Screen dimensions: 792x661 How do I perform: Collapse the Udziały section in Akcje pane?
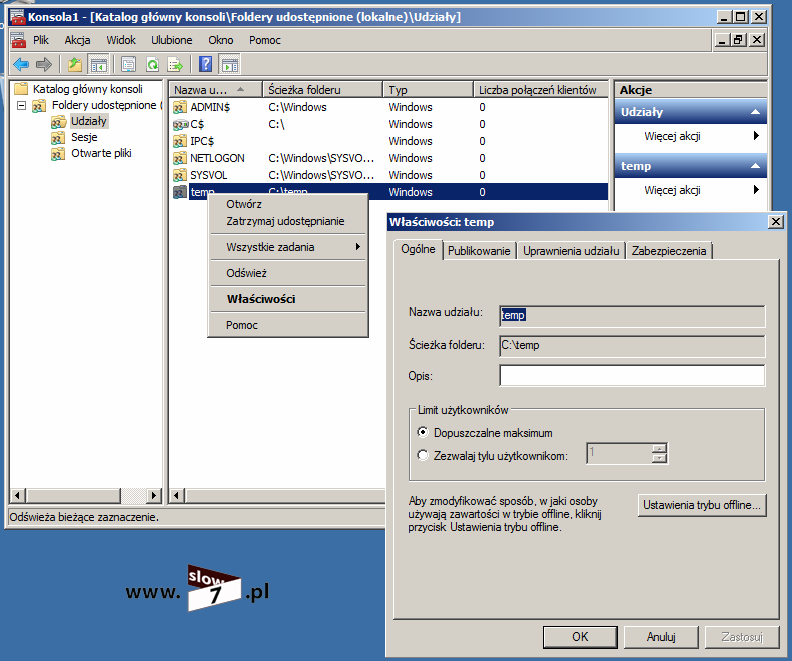pos(756,113)
